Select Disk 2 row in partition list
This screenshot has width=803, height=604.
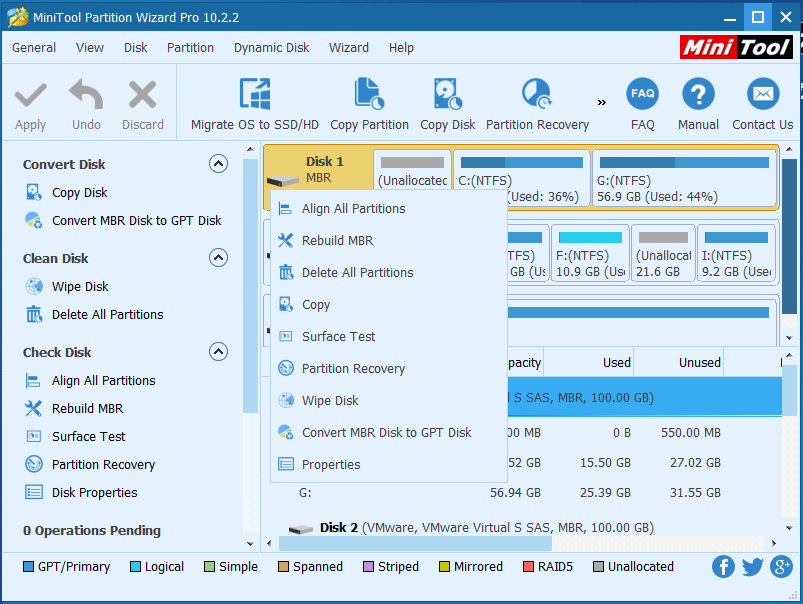pos(521,527)
